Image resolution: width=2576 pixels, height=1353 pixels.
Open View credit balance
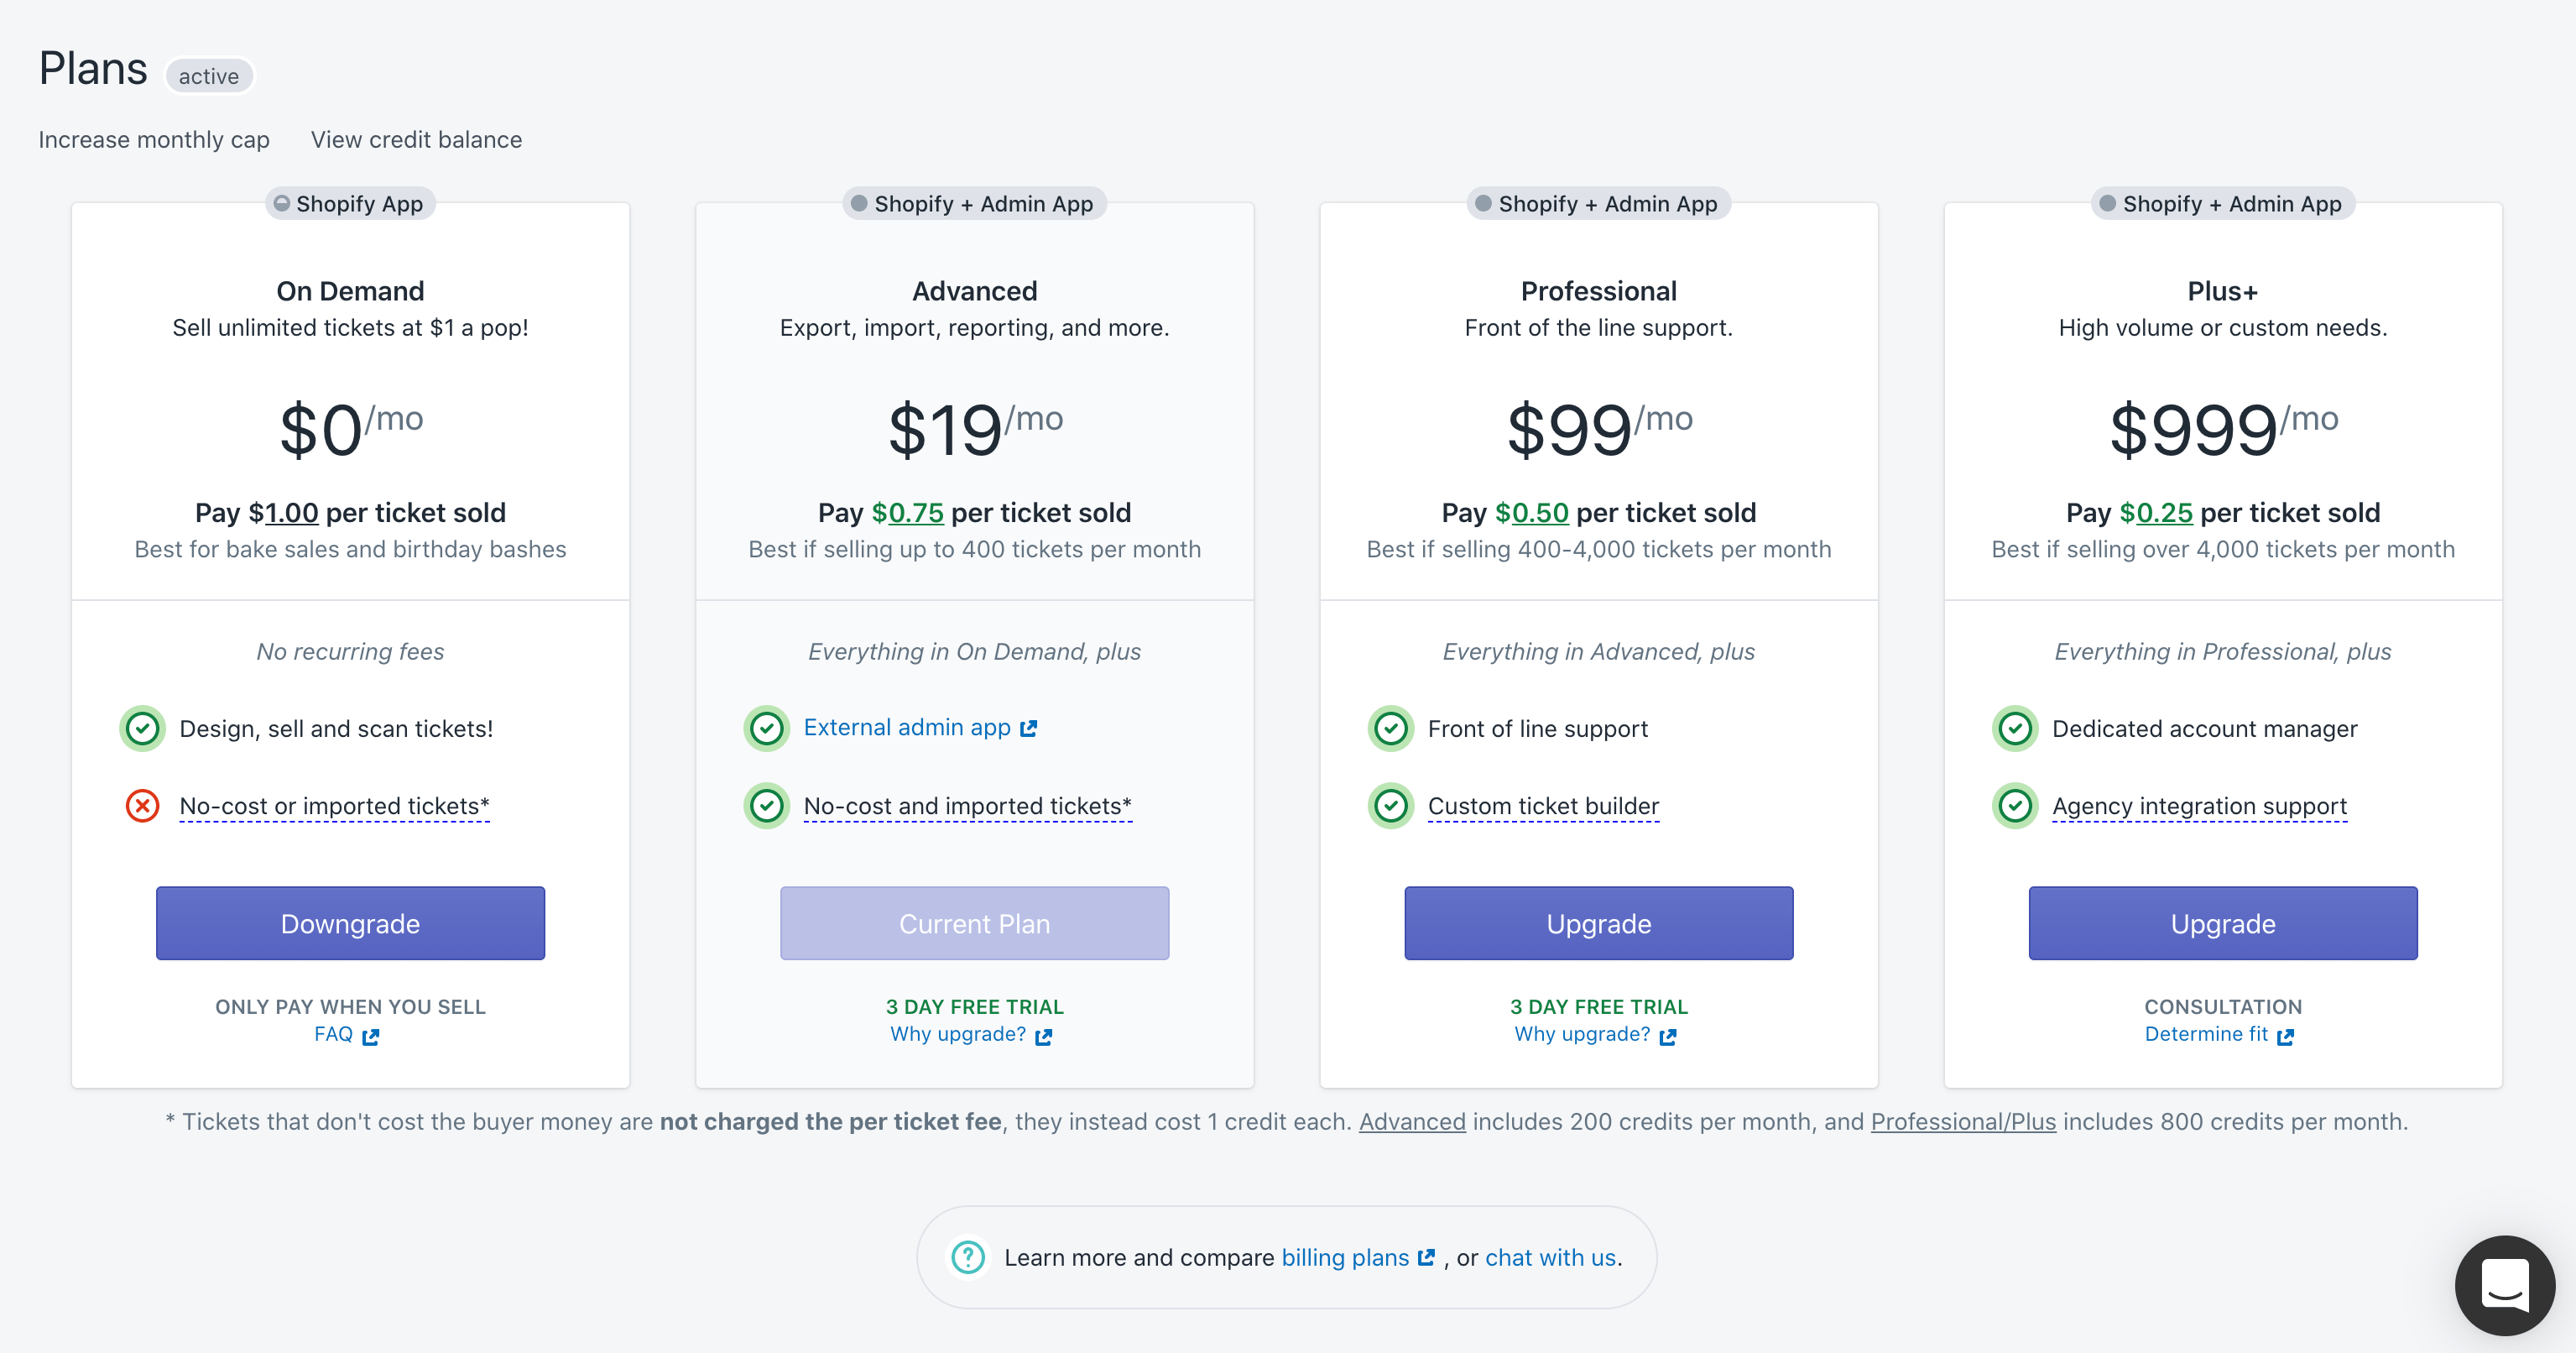coord(416,140)
